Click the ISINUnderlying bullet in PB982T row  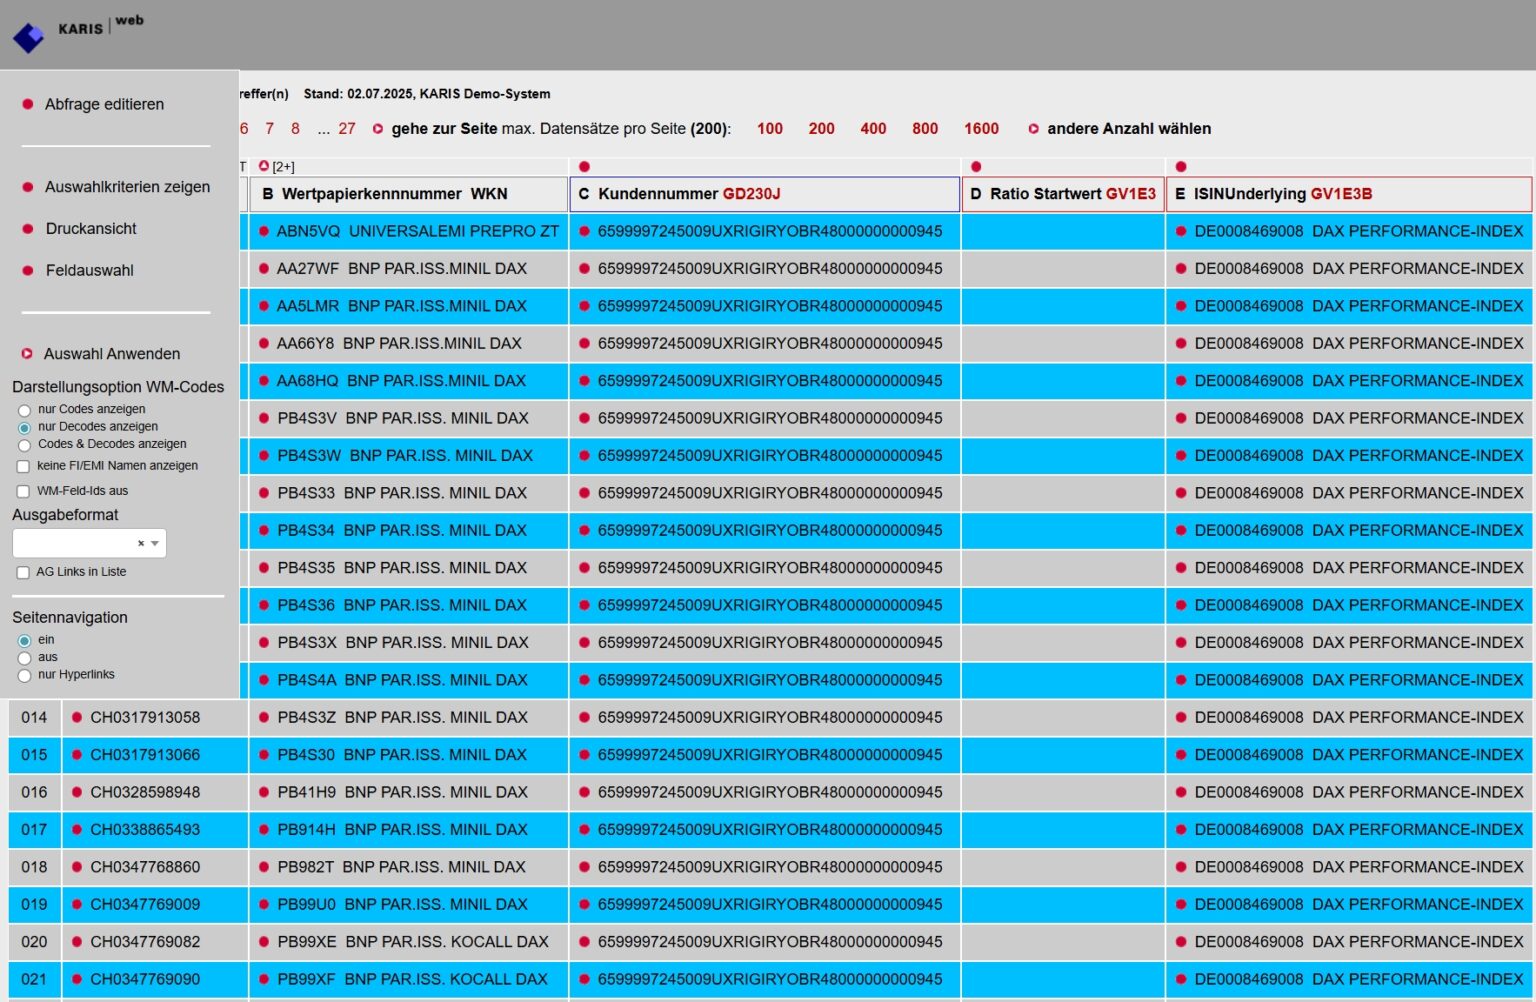click(1181, 867)
